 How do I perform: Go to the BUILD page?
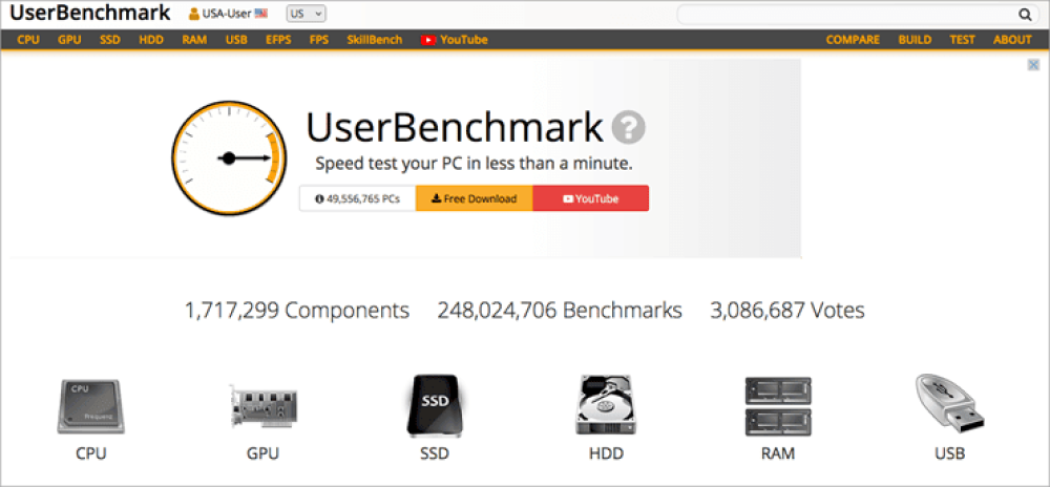(x=915, y=40)
